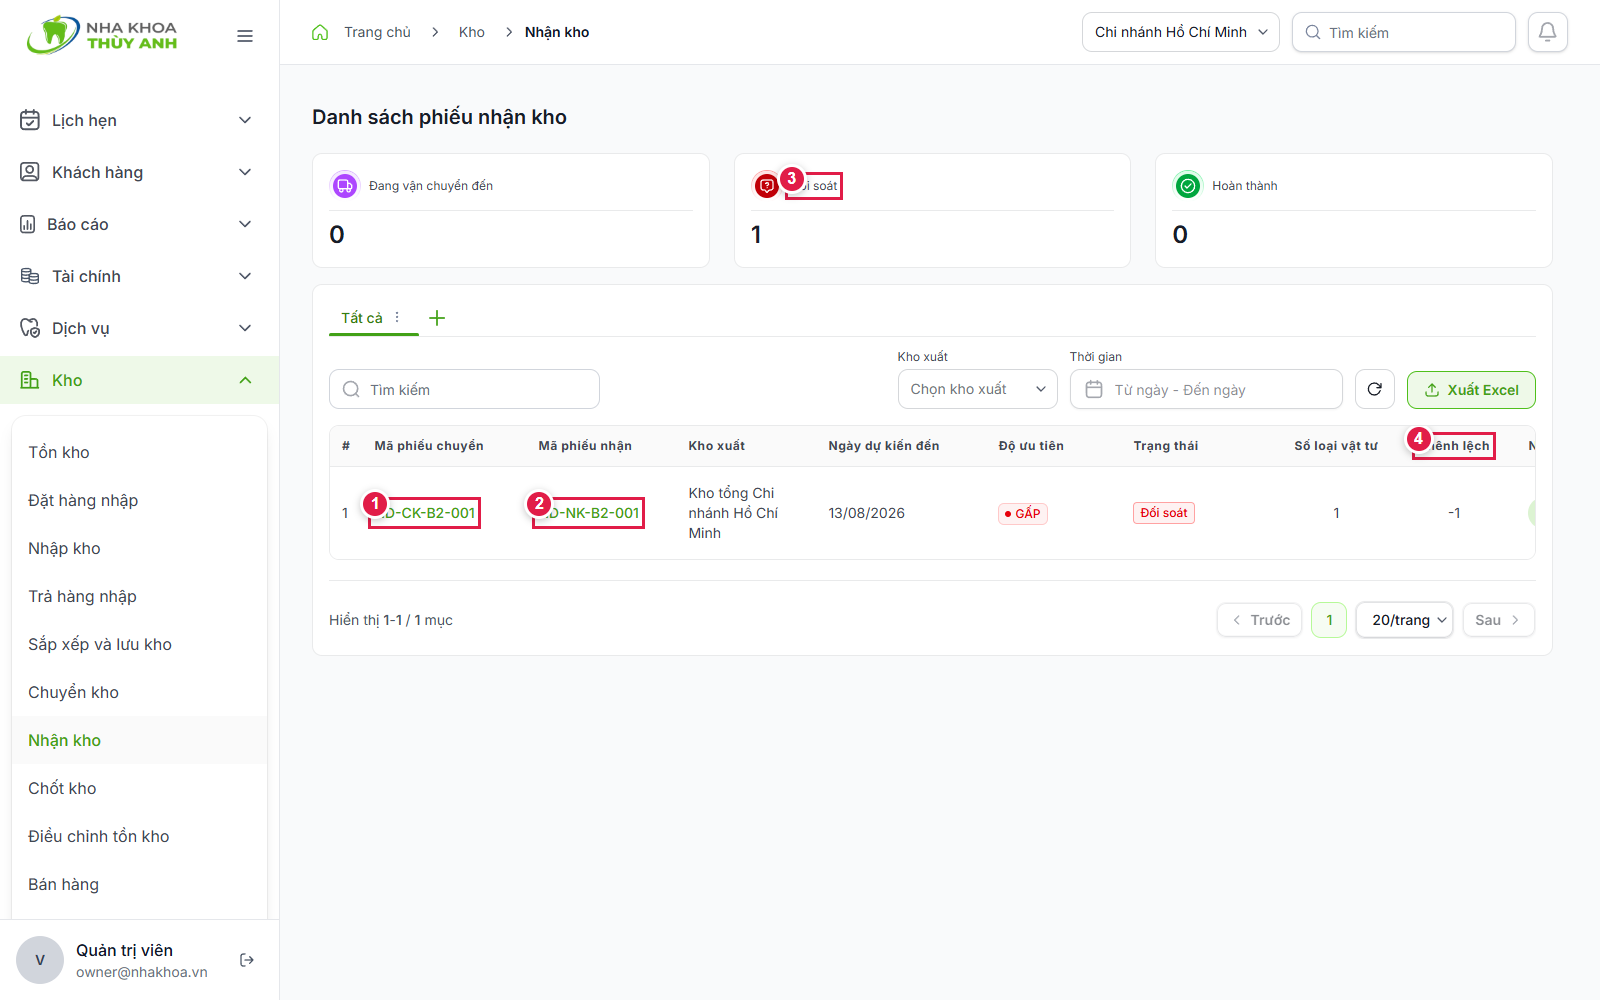Open the Từ ngày - Đến ngày date picker

(x=1206, y=389)
